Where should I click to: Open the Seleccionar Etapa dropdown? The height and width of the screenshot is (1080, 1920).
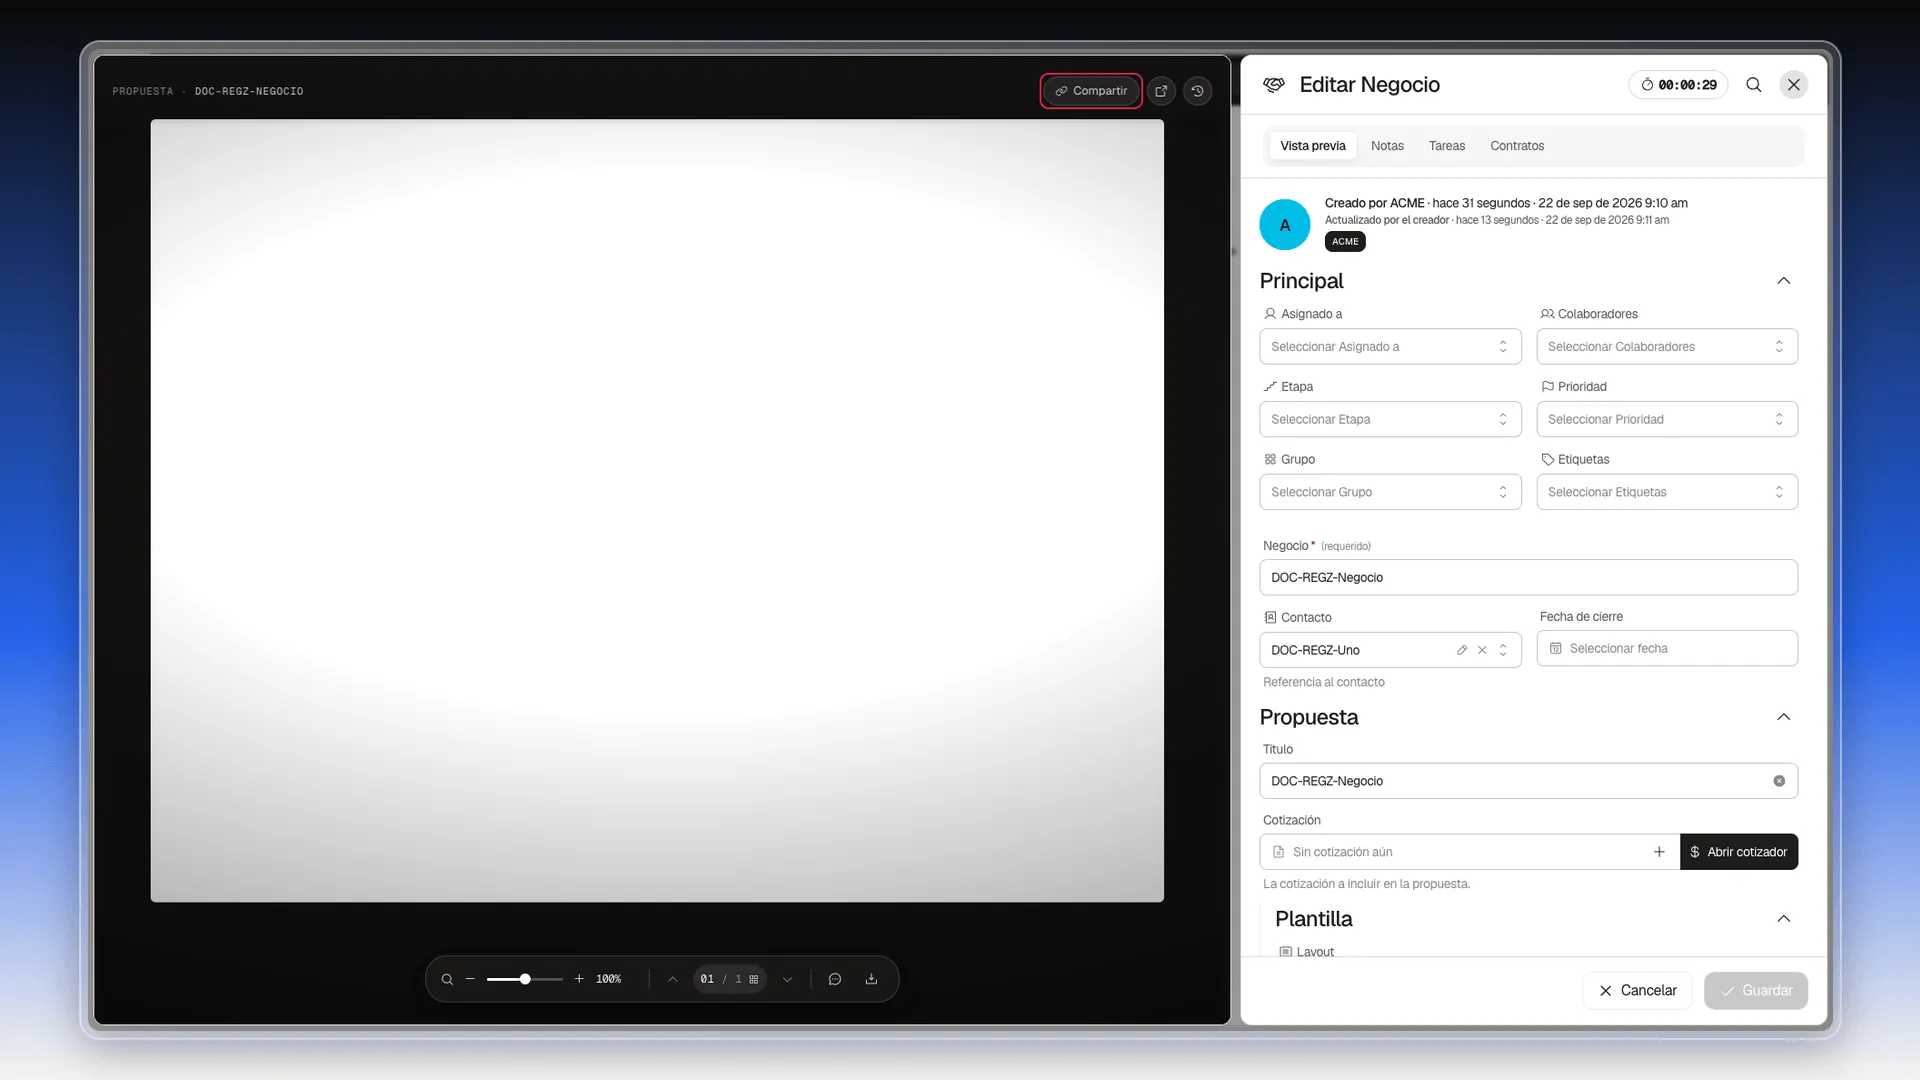click(x=1390, y=419)
